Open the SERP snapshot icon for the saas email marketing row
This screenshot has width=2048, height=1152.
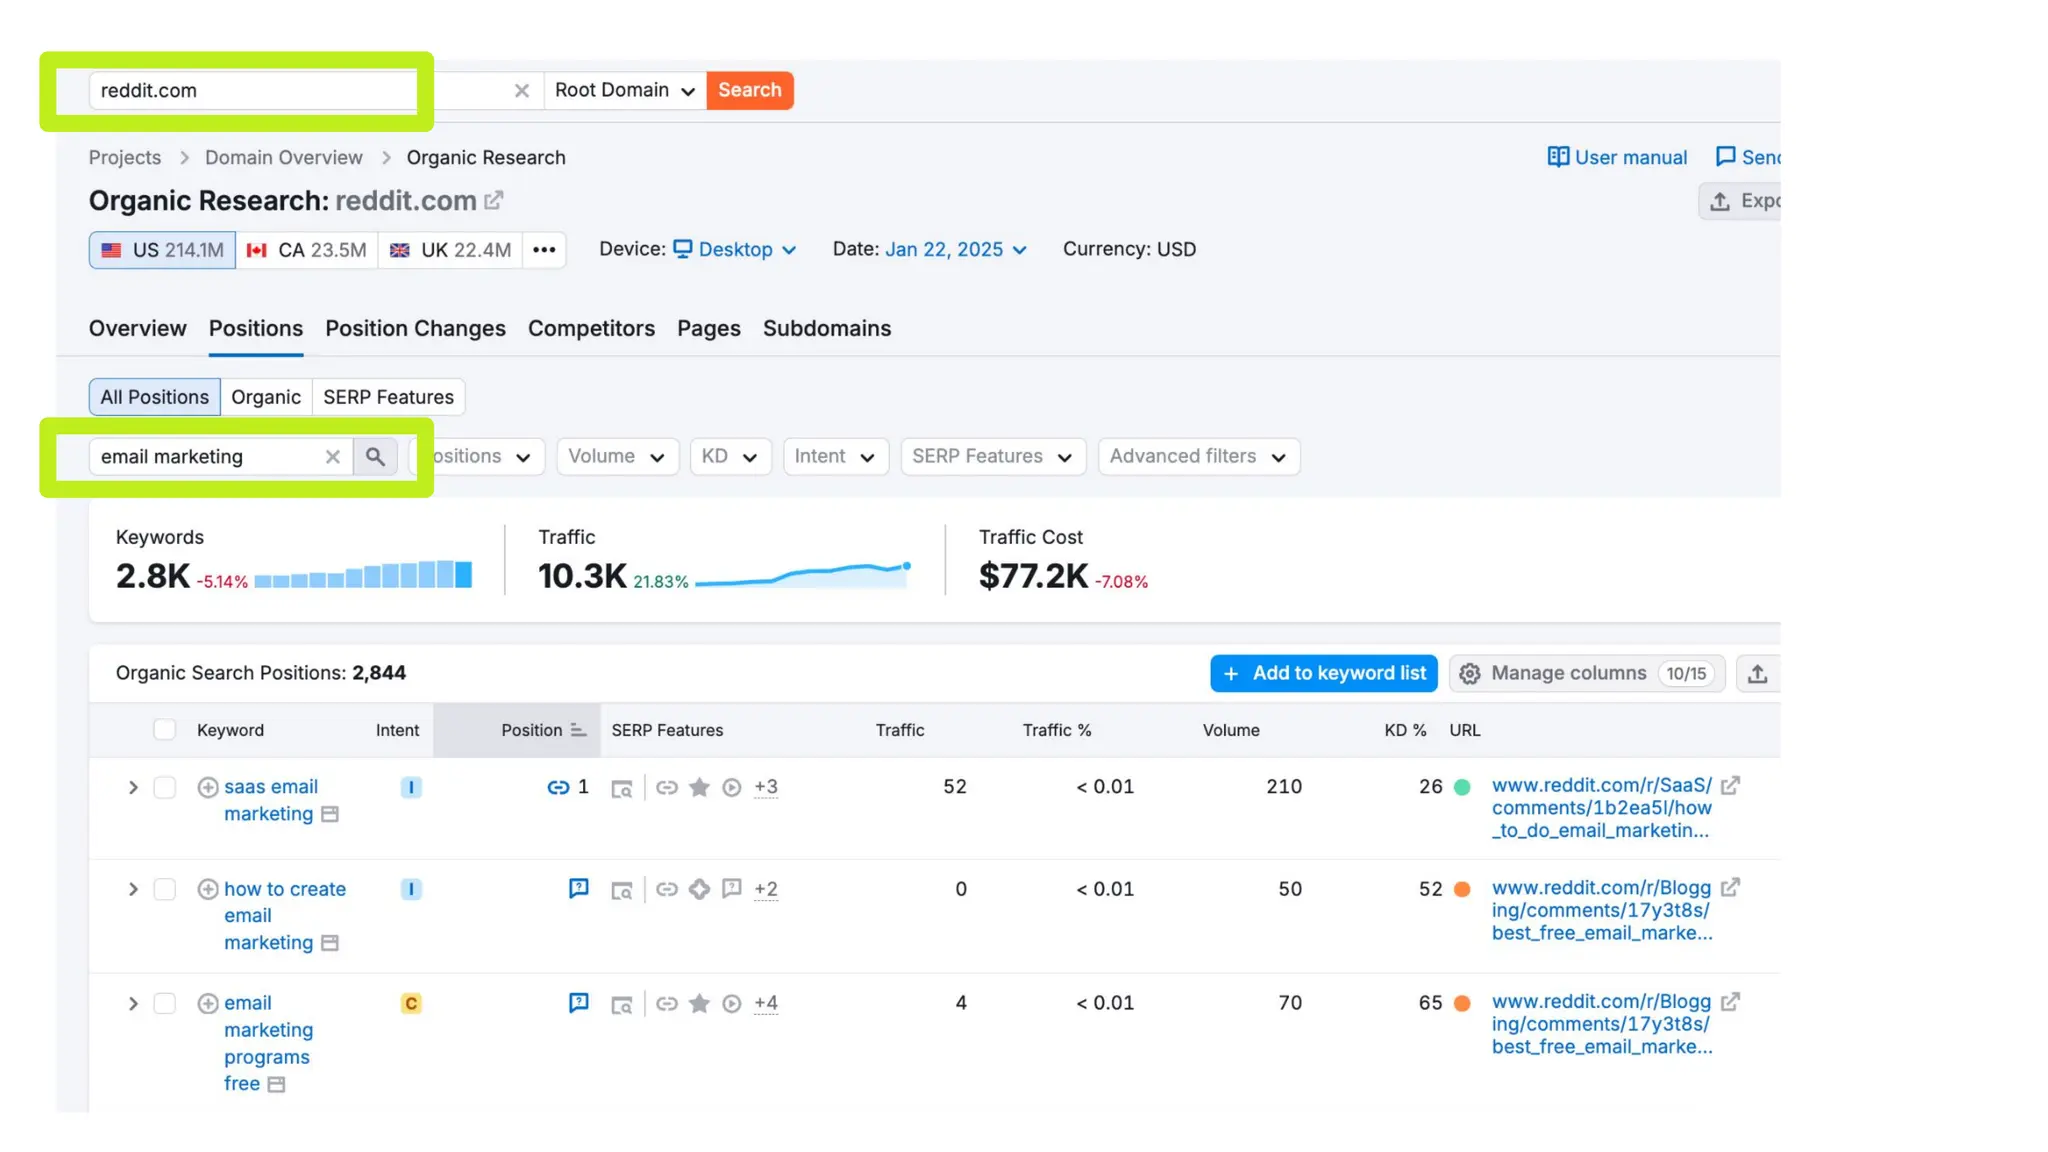coord(621,789)
